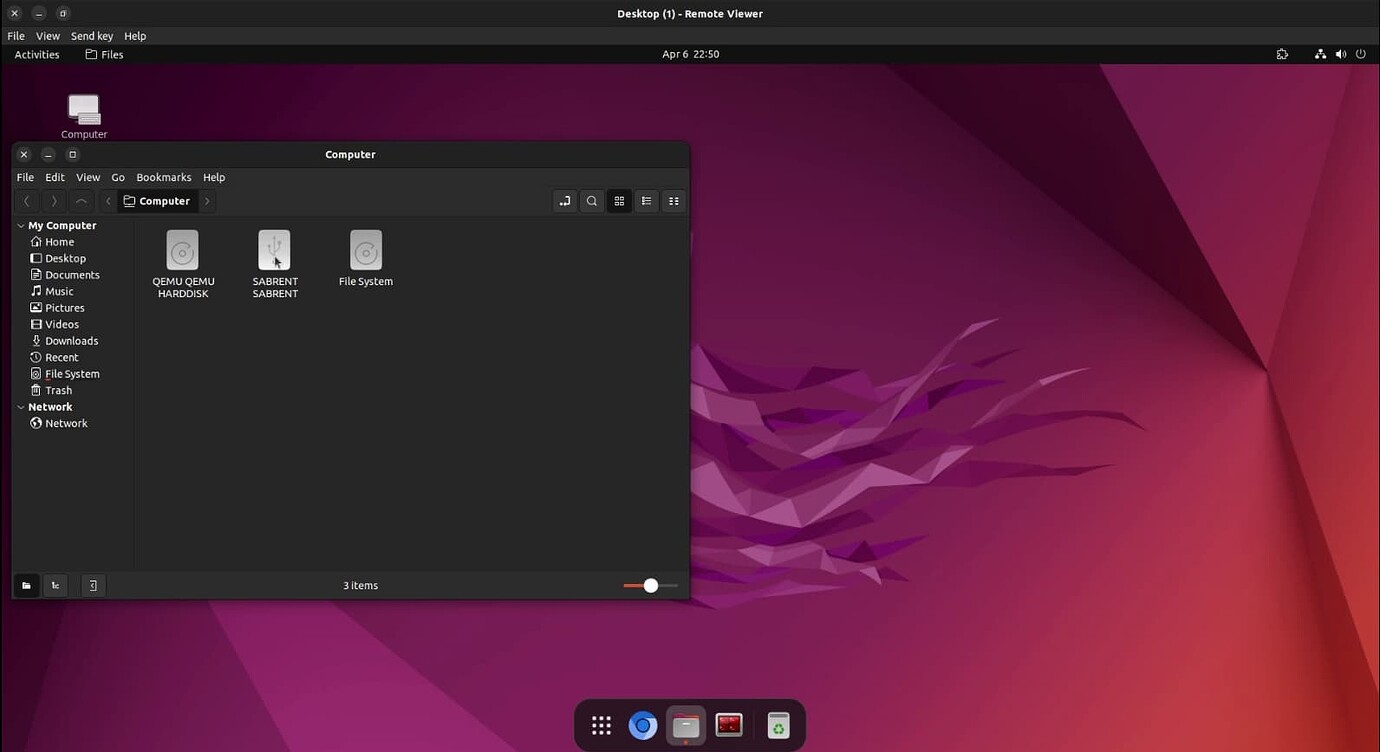Open the Go menu

tap(118, 177)
